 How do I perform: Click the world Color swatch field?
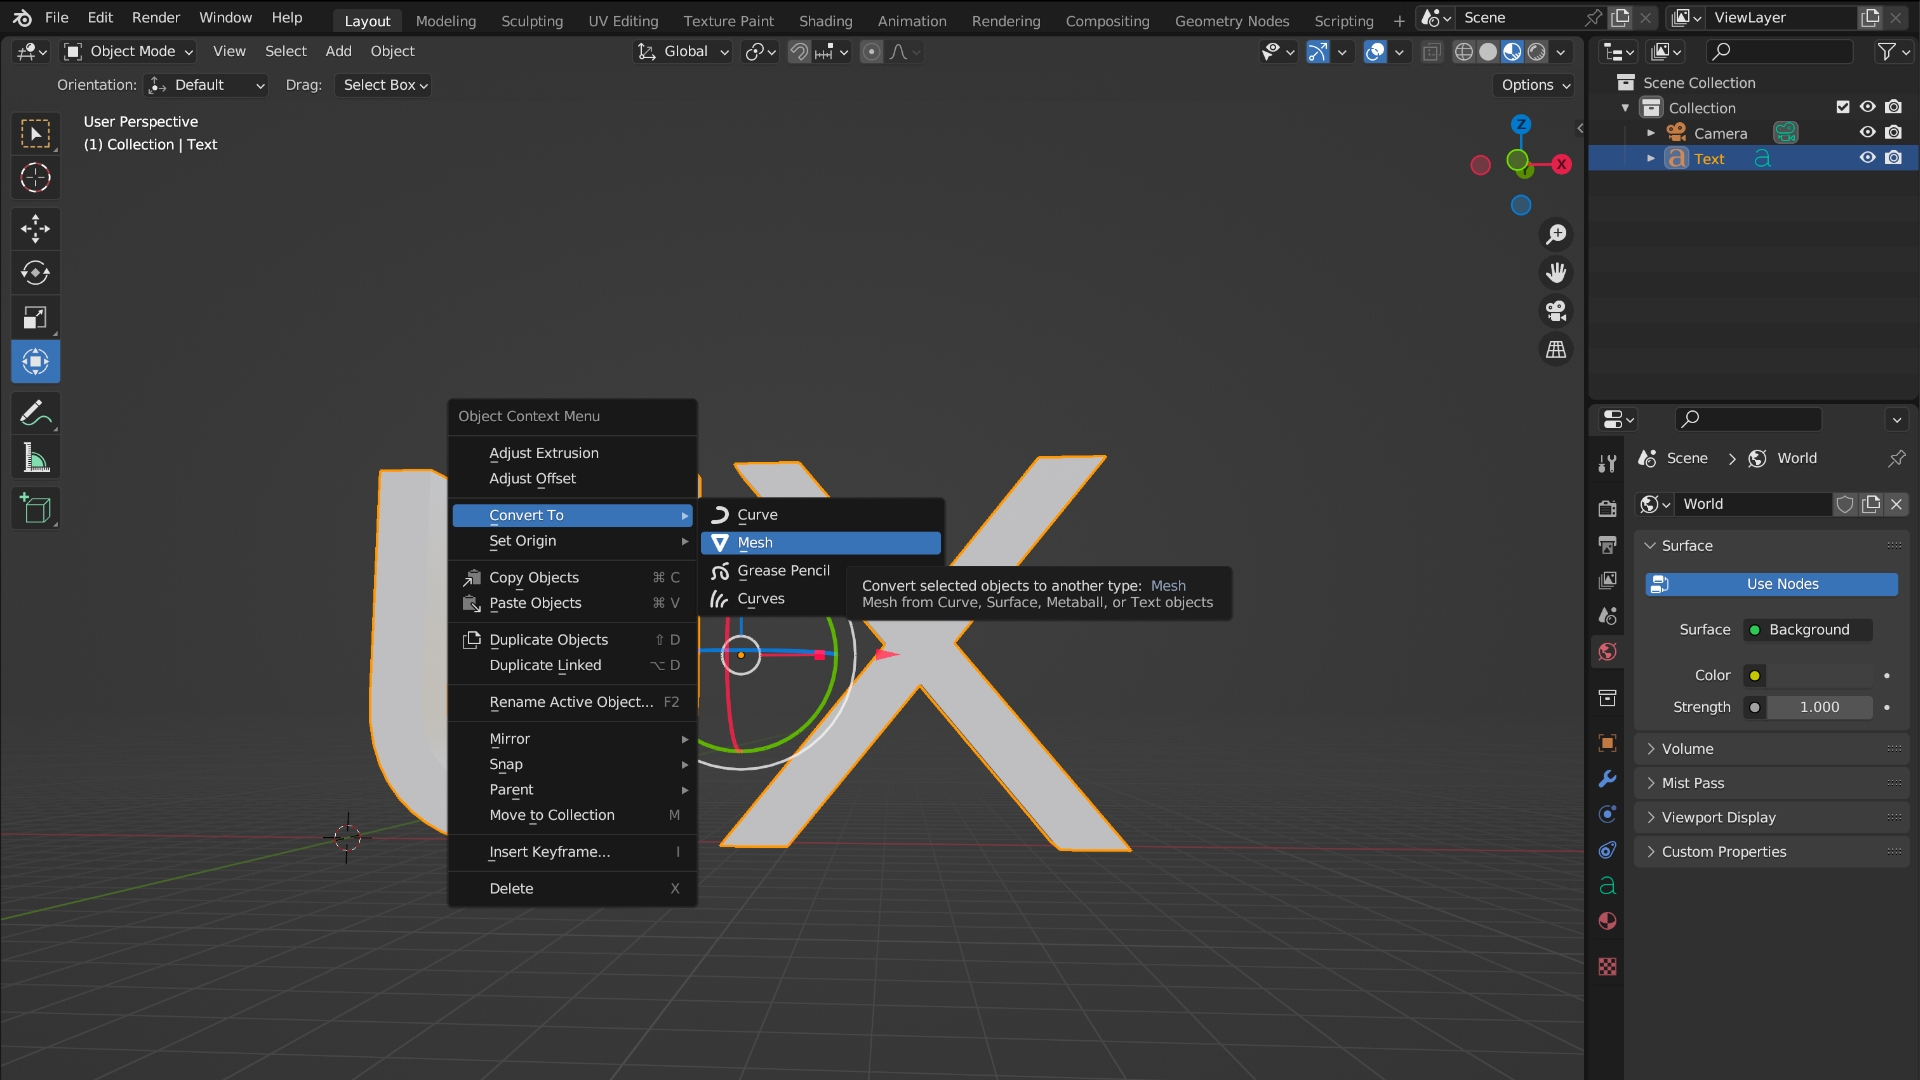coord(1818,676)
